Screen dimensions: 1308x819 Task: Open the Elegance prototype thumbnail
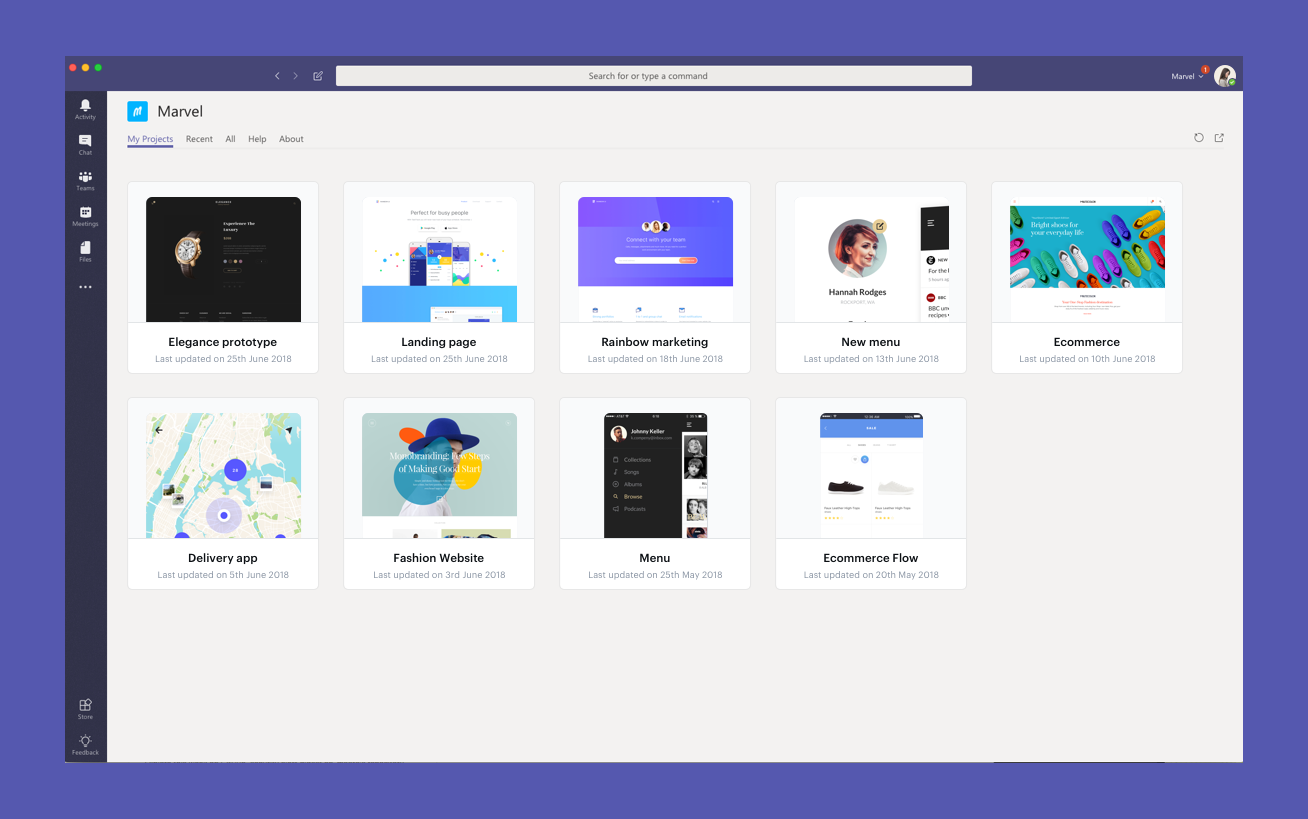[223, 259]
